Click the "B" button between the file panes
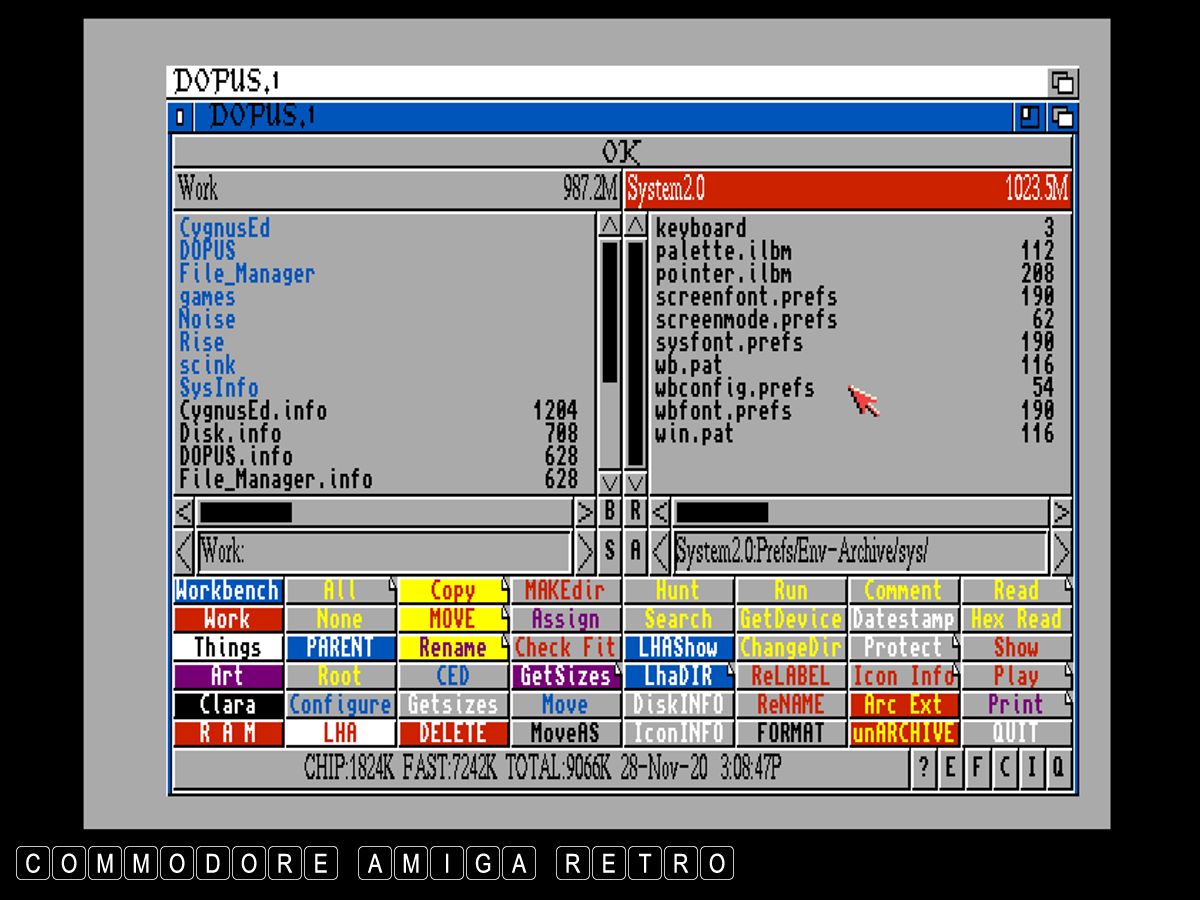Image resolution: width=1200 pixels, height=900 pixels. (x=610, y=512)
